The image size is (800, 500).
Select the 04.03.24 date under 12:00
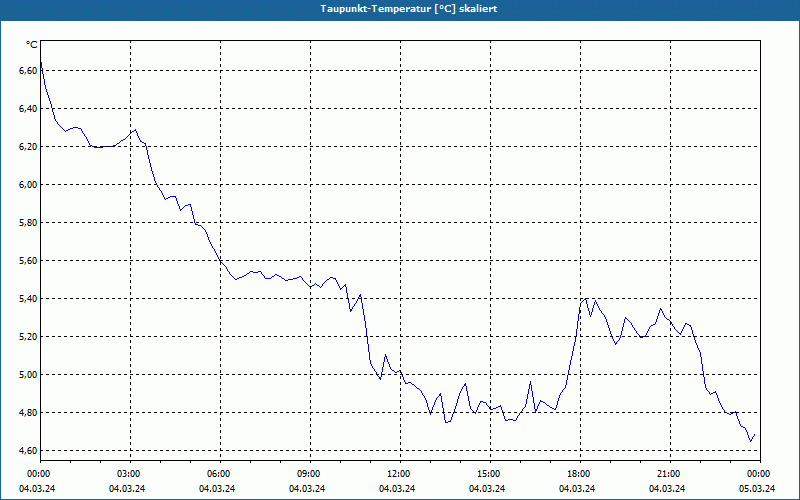[x=397, y=489]
